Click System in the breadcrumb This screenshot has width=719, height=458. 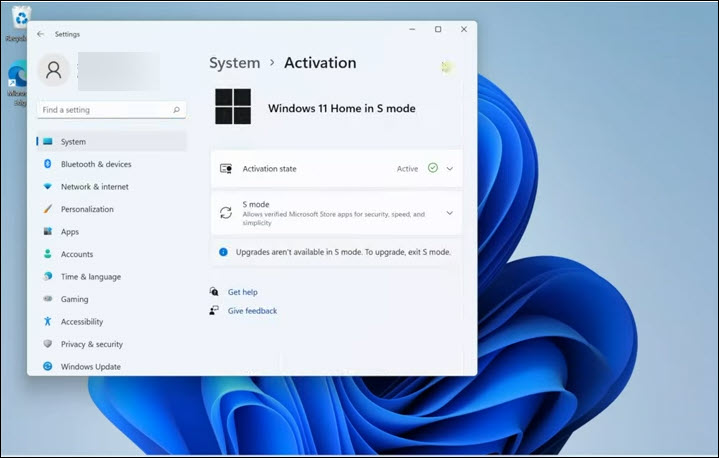234,63
